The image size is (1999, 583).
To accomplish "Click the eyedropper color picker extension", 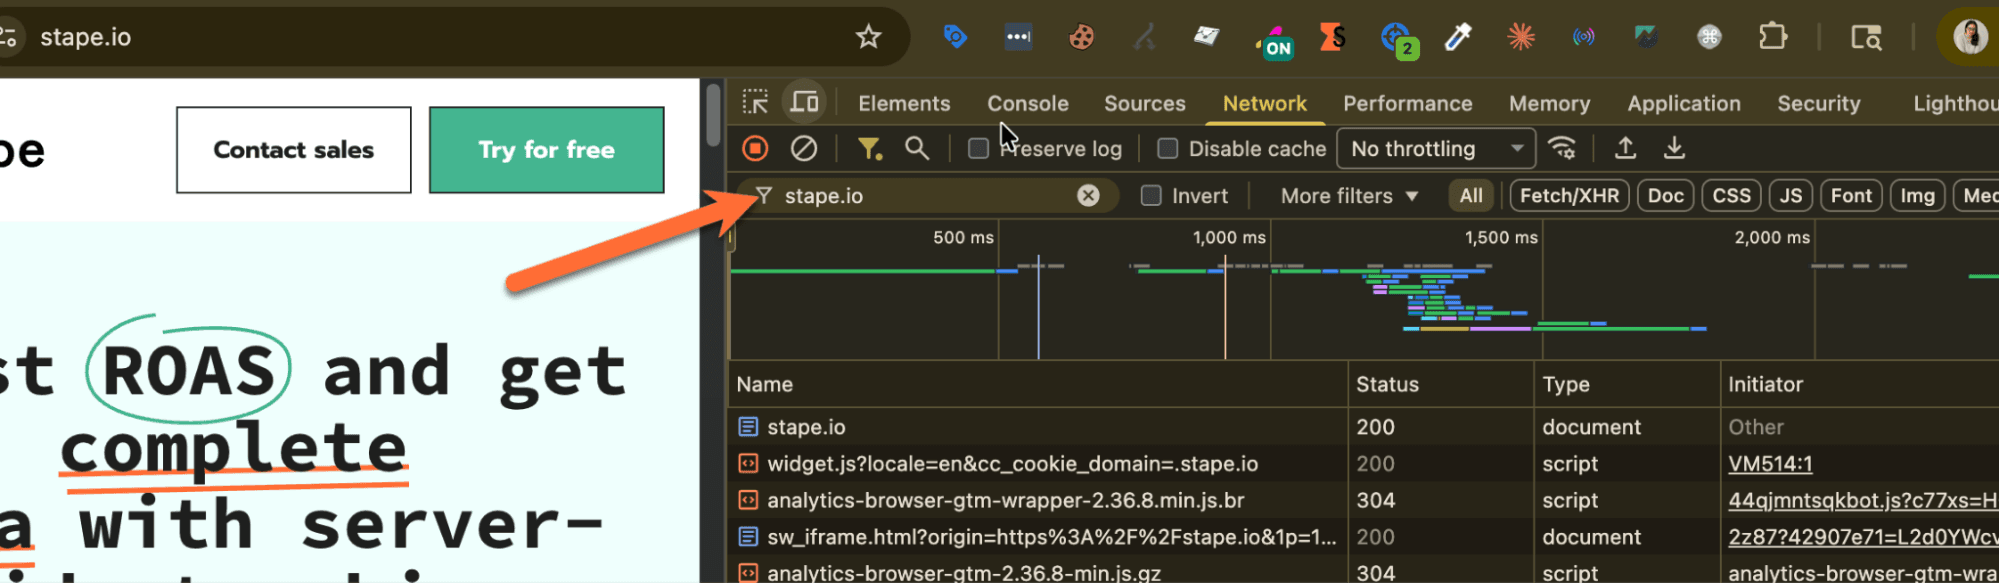I will tap(1458, 37).
